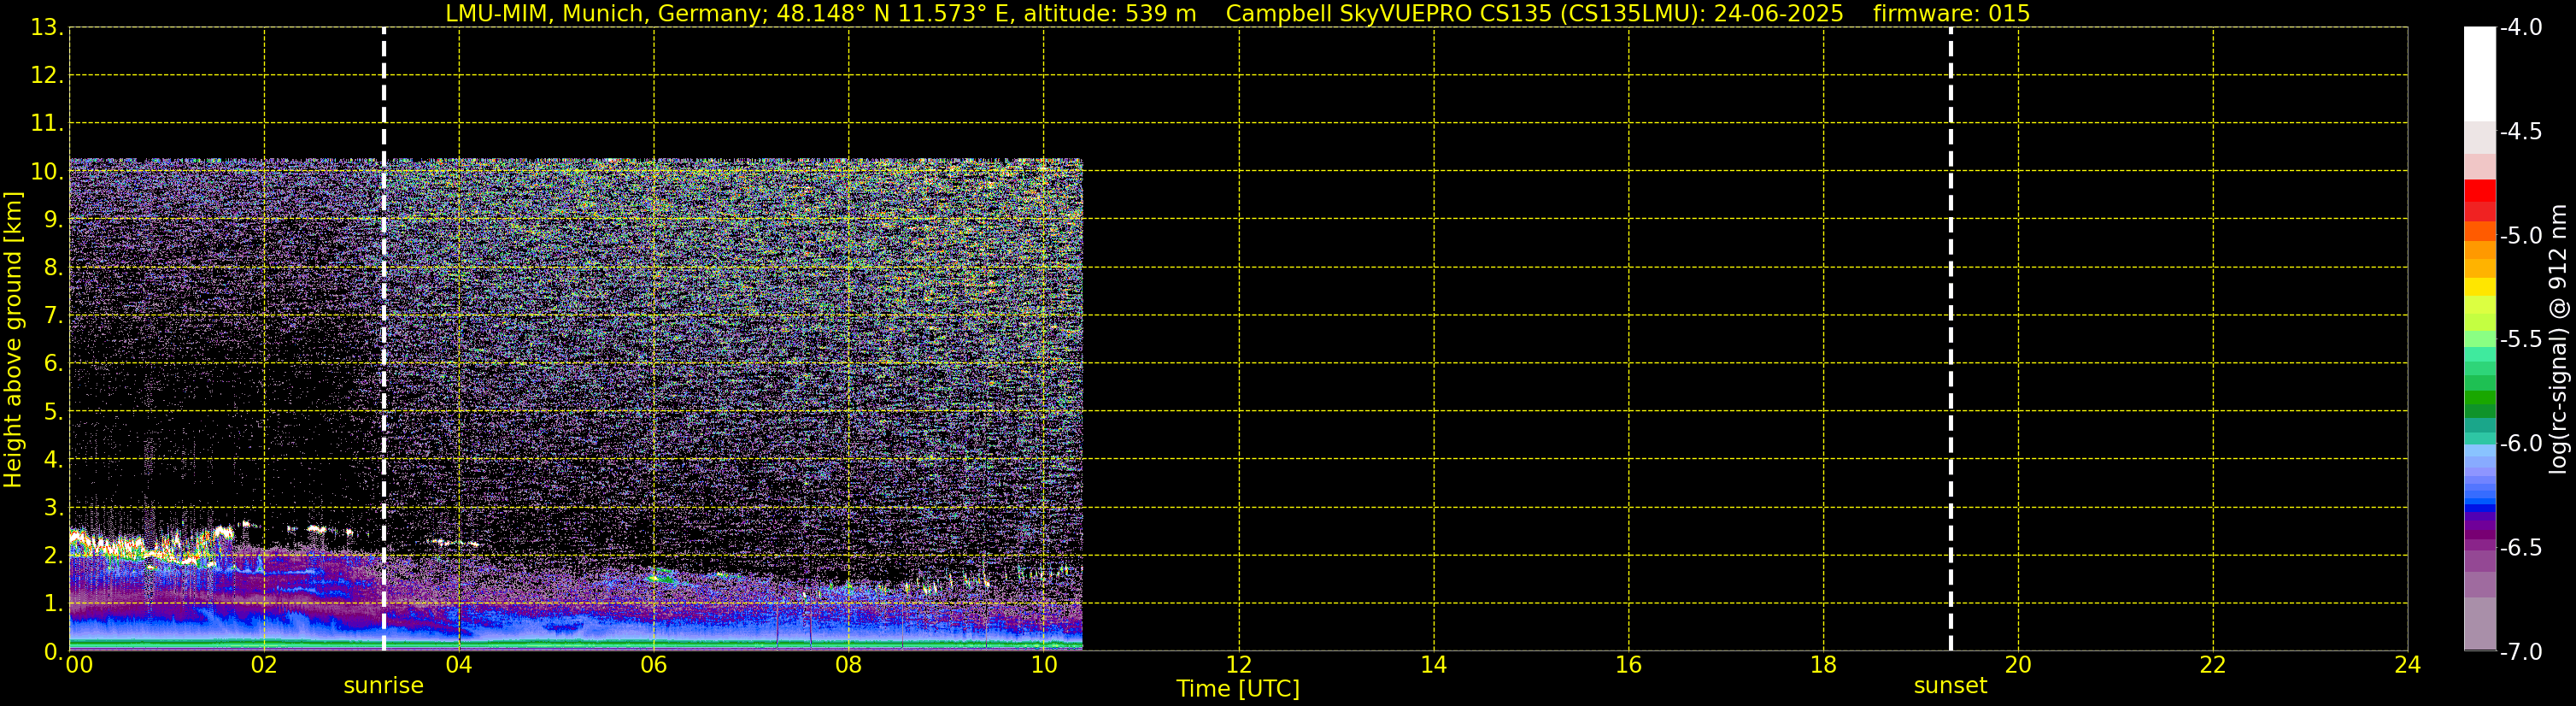
Task: Click the "-7.0" colorbar tick label
Action: tap(2521, 651)
